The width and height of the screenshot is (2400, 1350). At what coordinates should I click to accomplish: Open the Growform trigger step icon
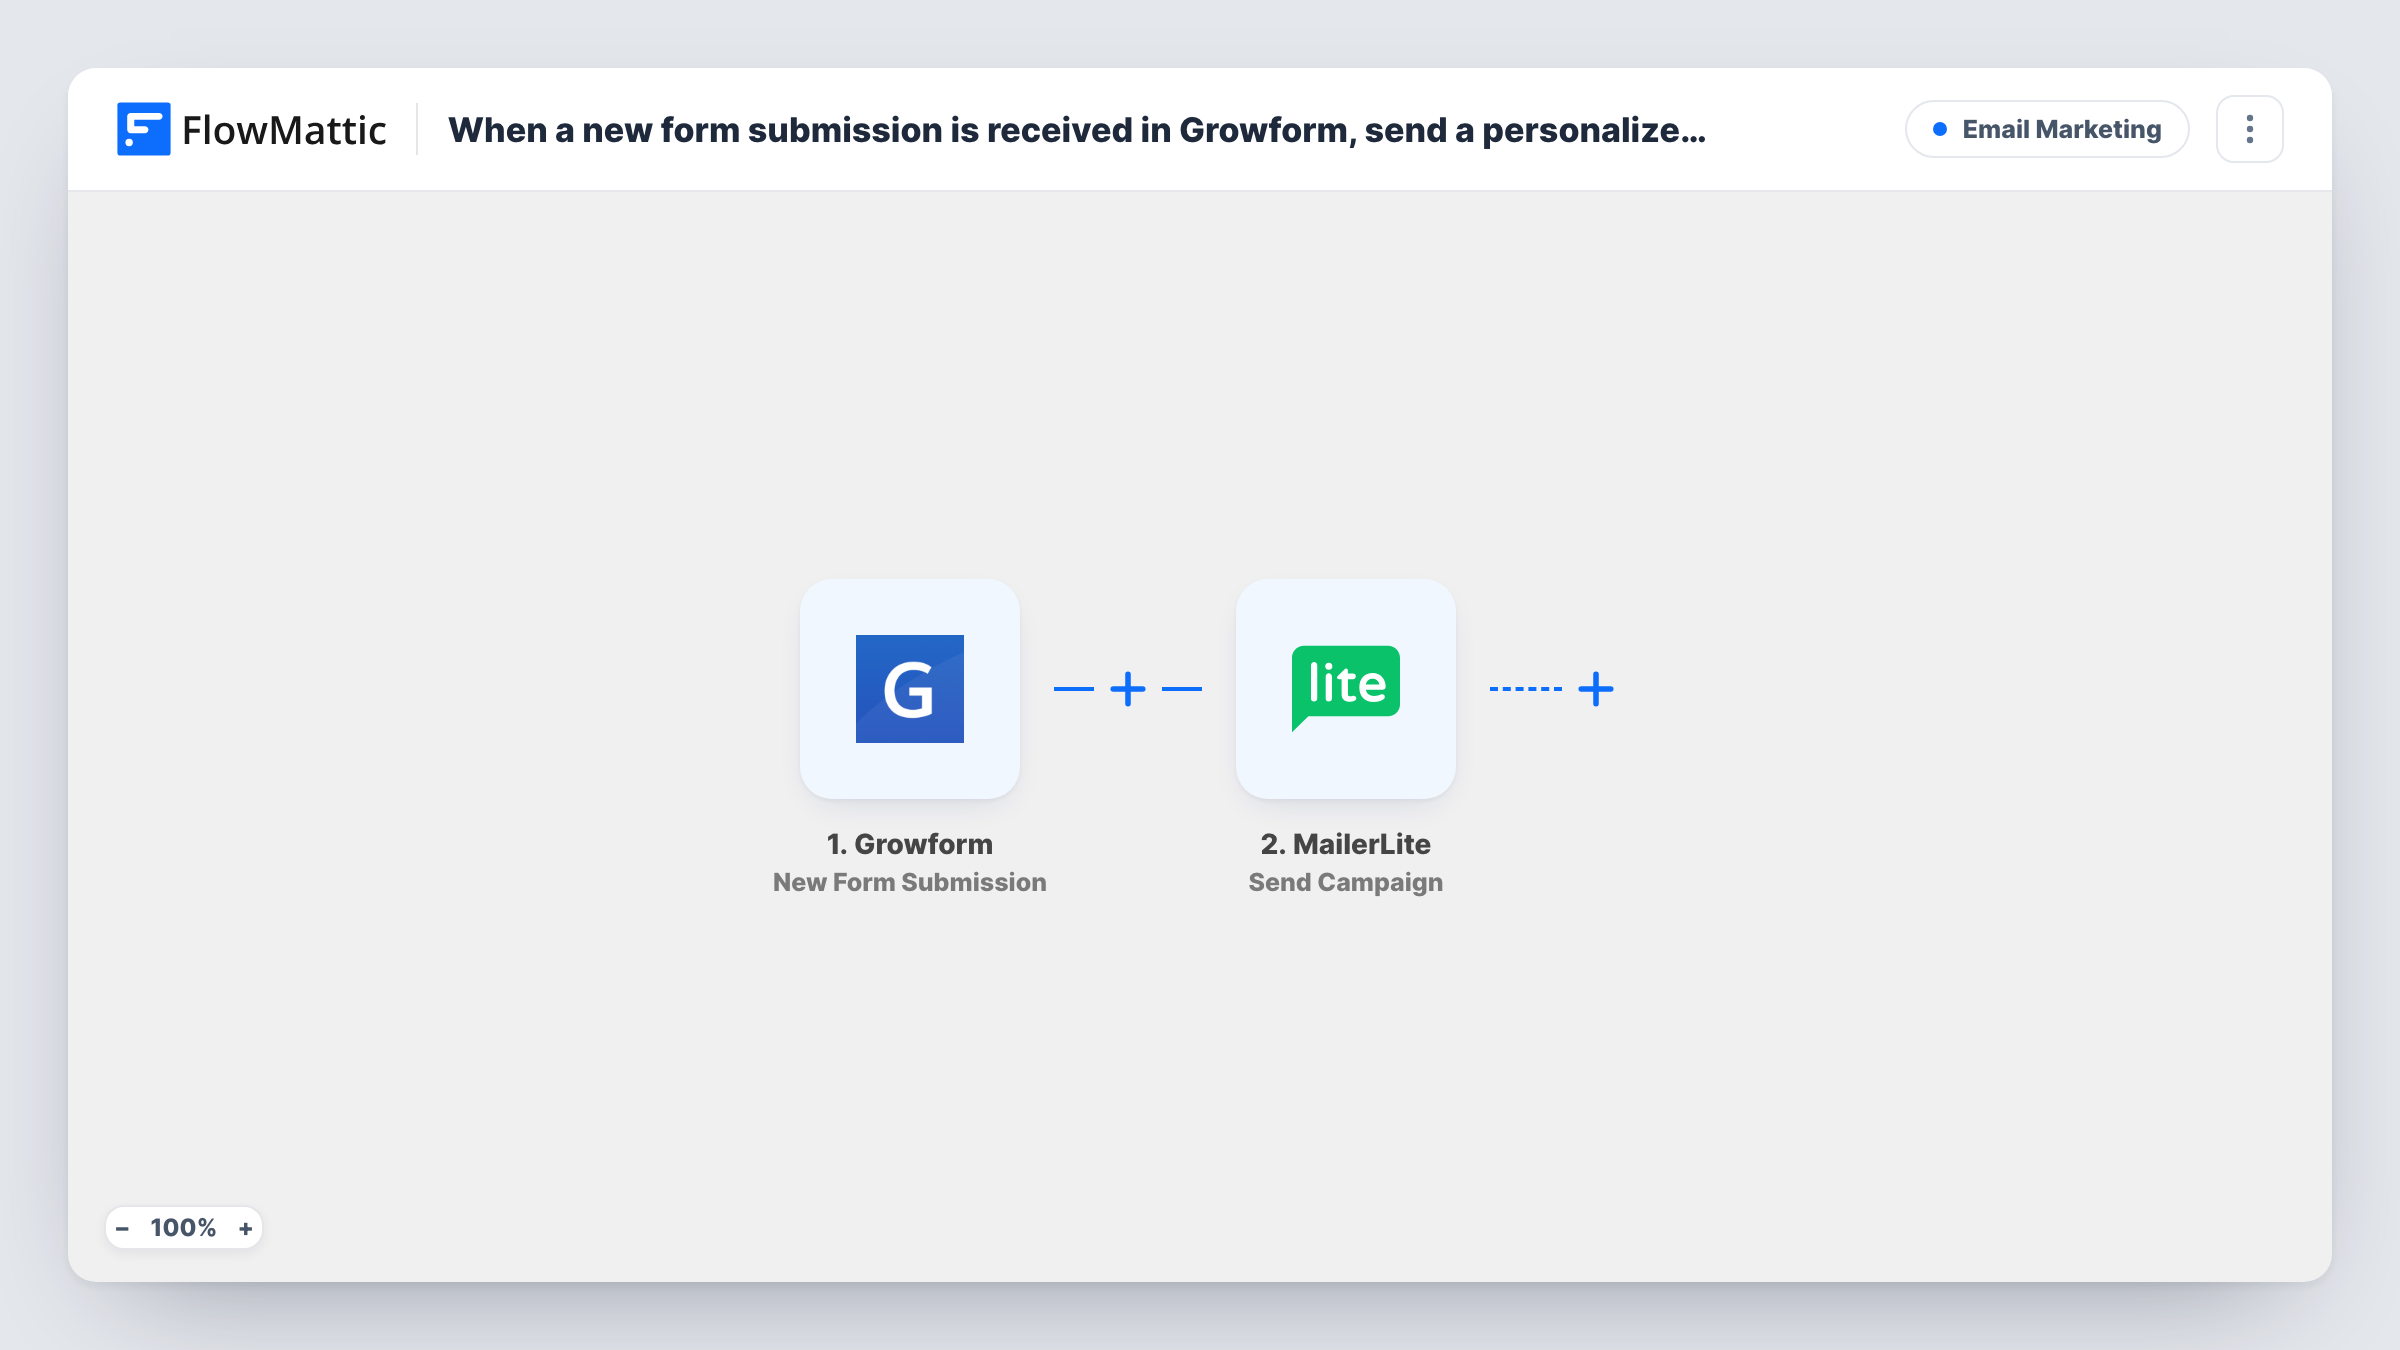click(909, 688)
